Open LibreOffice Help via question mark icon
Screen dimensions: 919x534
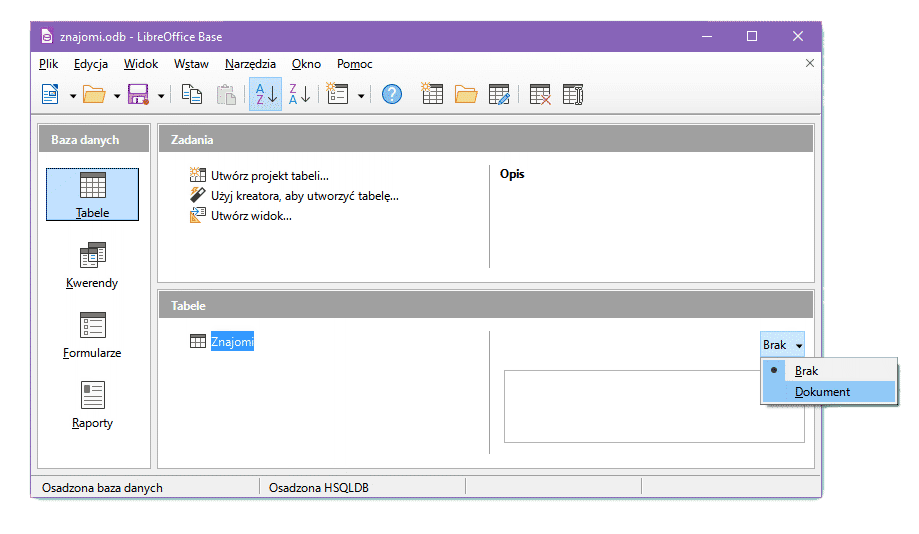pos(392,94)
